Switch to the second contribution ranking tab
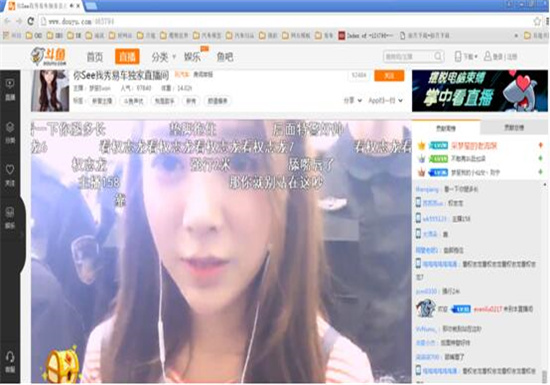The height and width of the screenshot is (385, 550). point(514,128)
